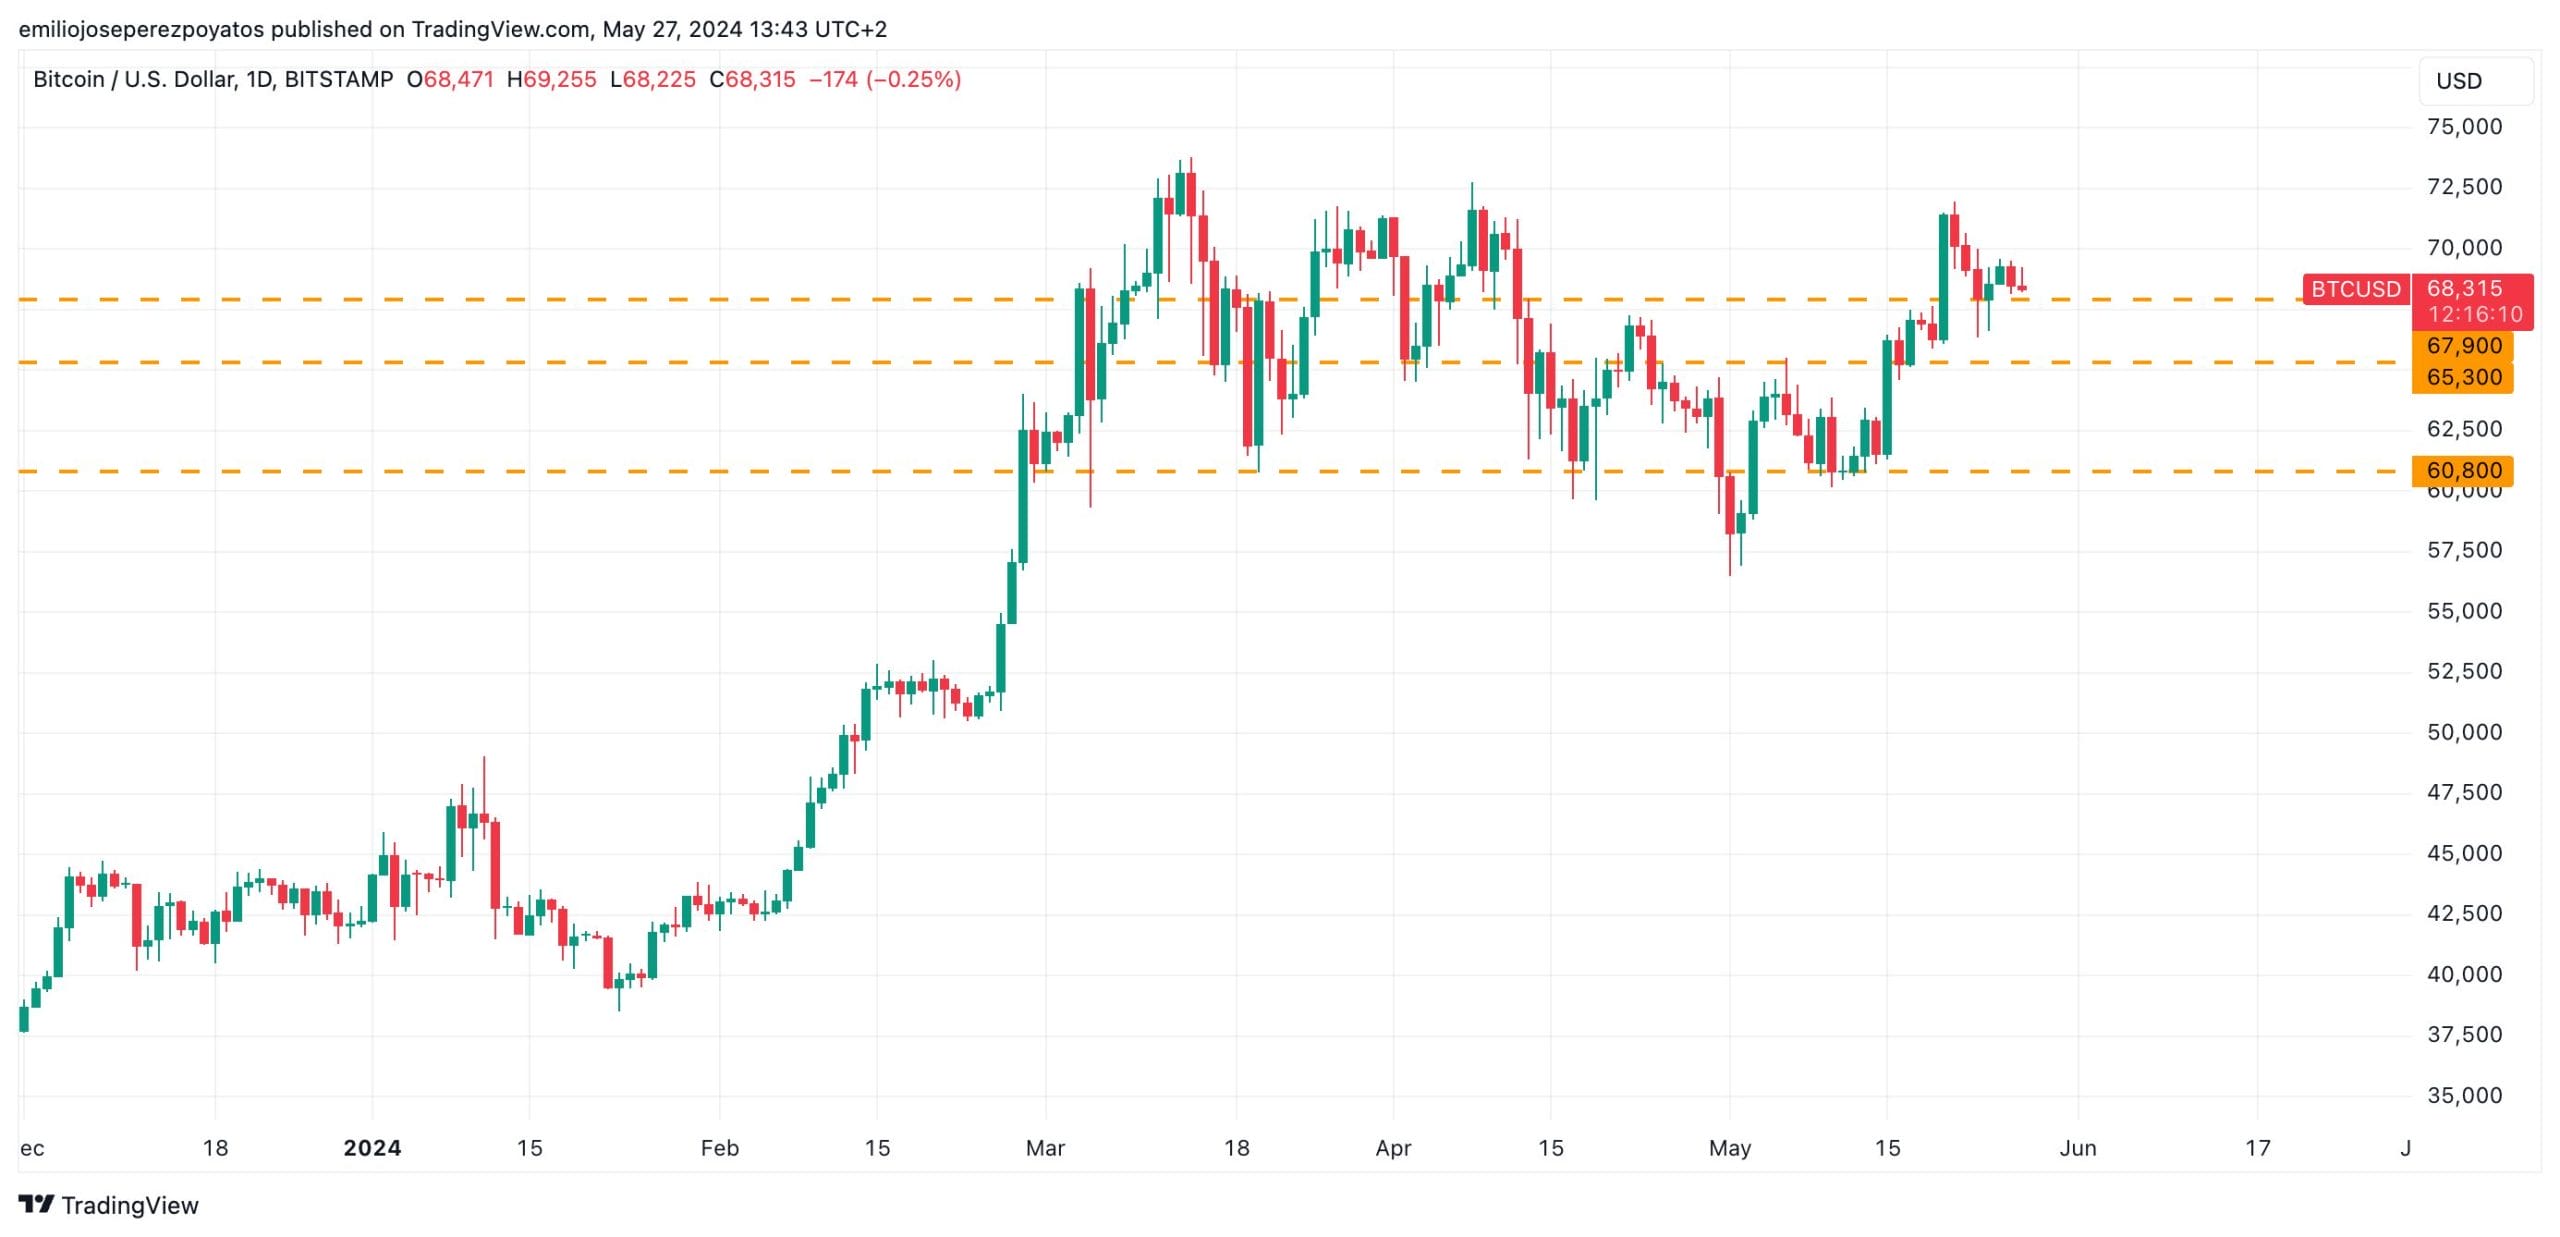
Task: Click the published-on TradingView.com header text
Action: 452,29
